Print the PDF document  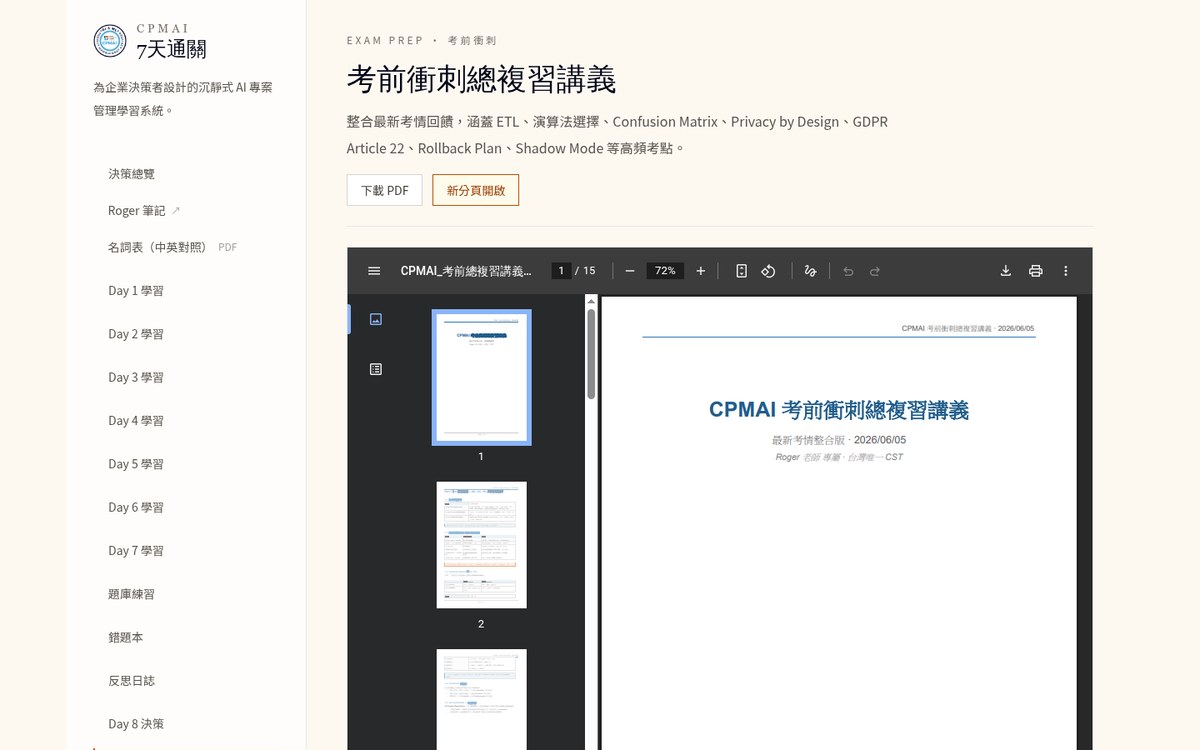coord(1036,271)
